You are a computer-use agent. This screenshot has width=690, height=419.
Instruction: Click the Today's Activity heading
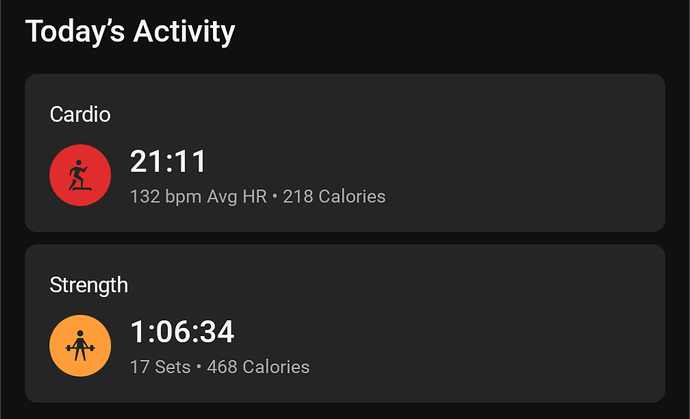(130, 32)
